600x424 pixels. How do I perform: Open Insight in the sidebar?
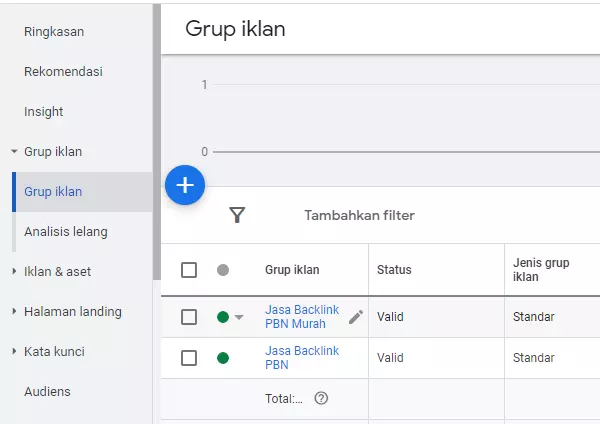[44, 112]
